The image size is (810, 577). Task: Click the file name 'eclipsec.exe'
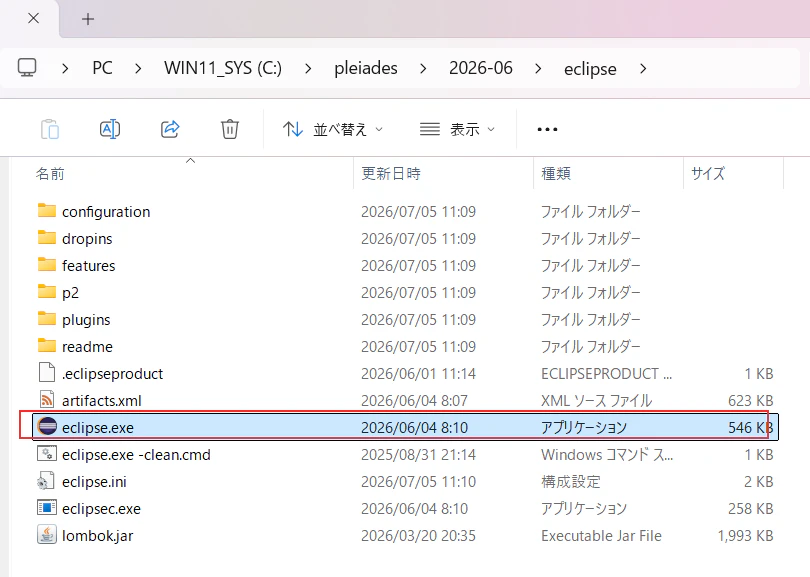[x=101, y=509]
